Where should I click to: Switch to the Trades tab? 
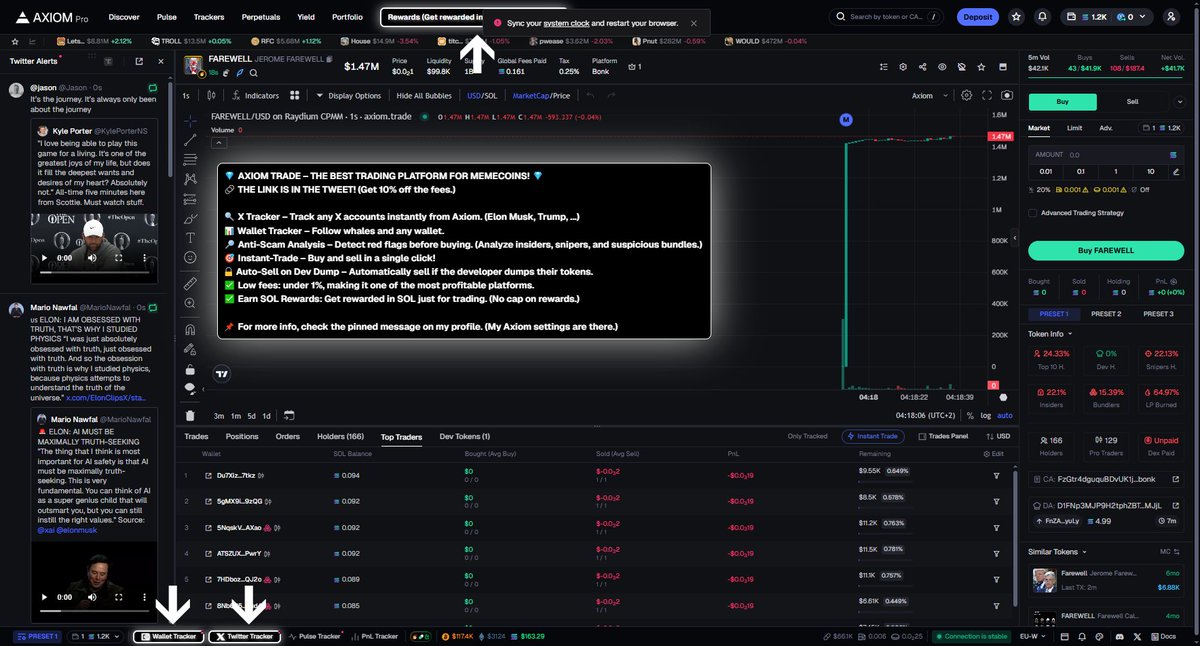coord(196,436)
